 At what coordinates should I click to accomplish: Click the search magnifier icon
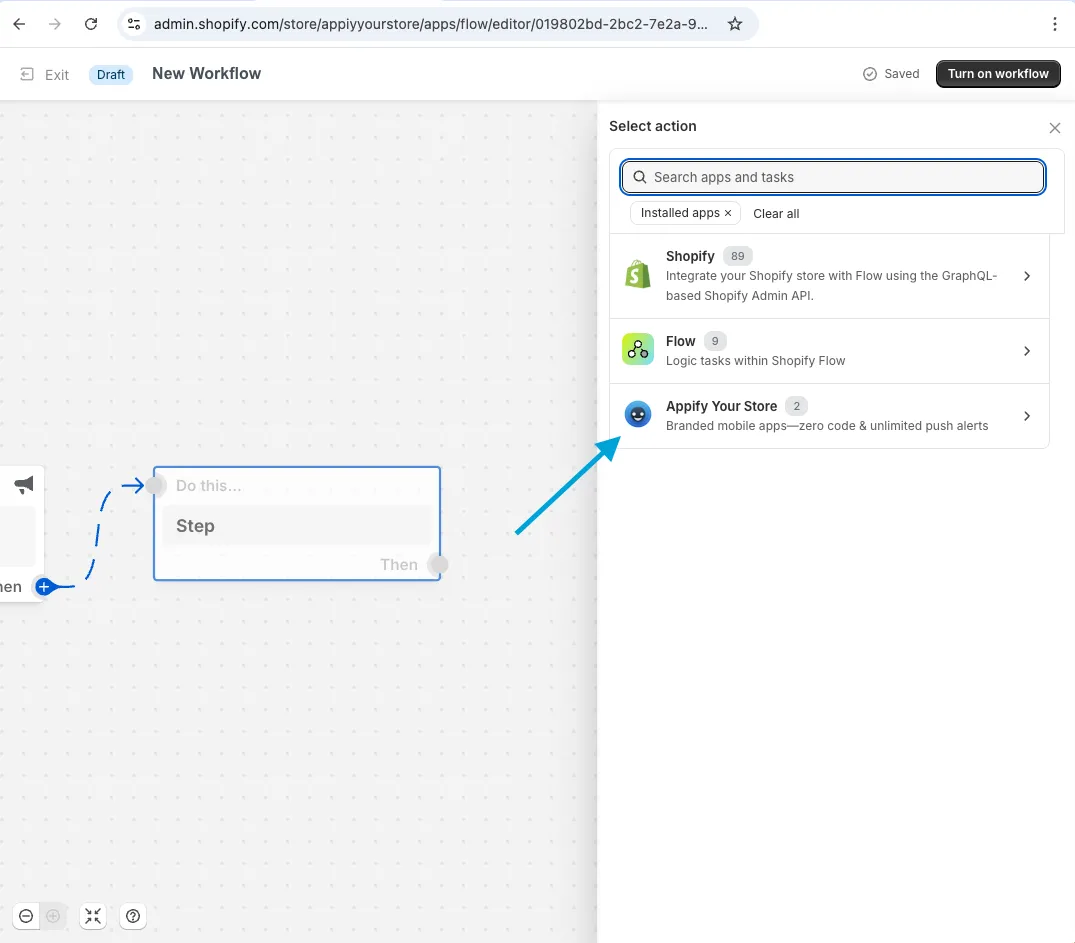click(639, 177)
